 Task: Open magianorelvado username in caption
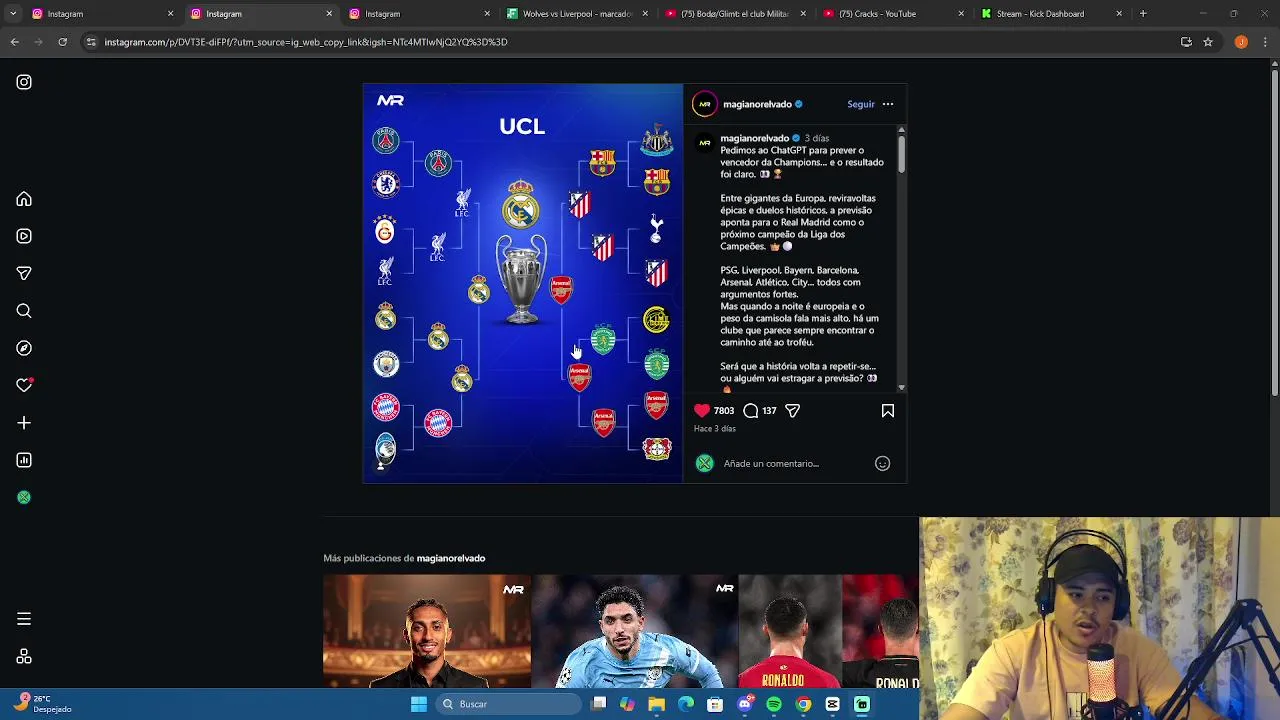755,138
